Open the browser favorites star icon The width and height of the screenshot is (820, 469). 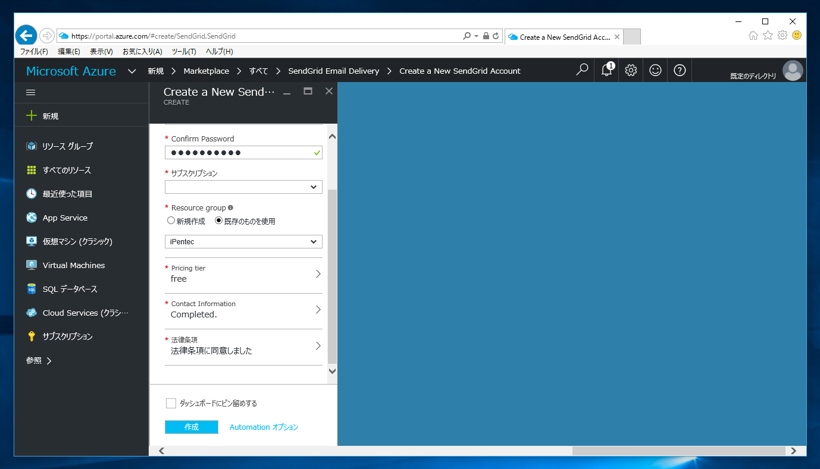768,35
